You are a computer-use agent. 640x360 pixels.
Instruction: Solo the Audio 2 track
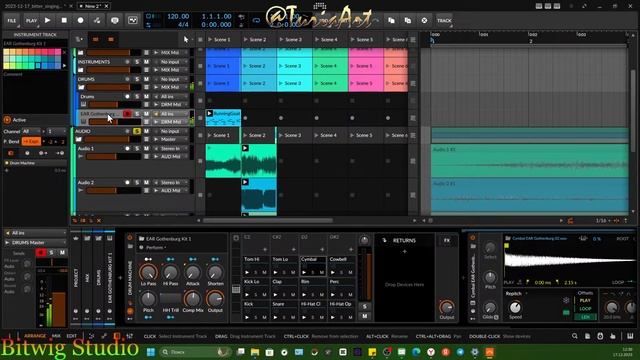(137, 182)
